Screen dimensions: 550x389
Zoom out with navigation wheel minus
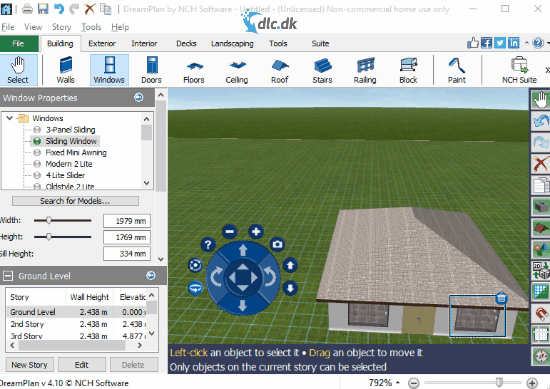pos(230,232)
